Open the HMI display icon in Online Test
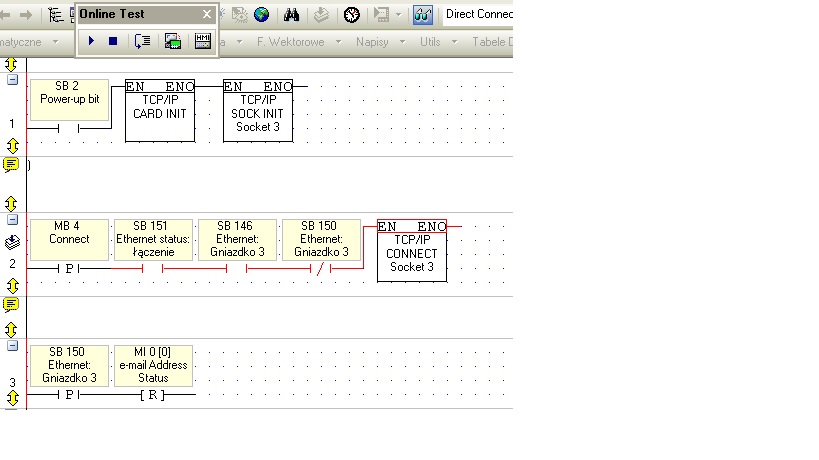Viewport: 819px width, 460px height. (203, 41)
